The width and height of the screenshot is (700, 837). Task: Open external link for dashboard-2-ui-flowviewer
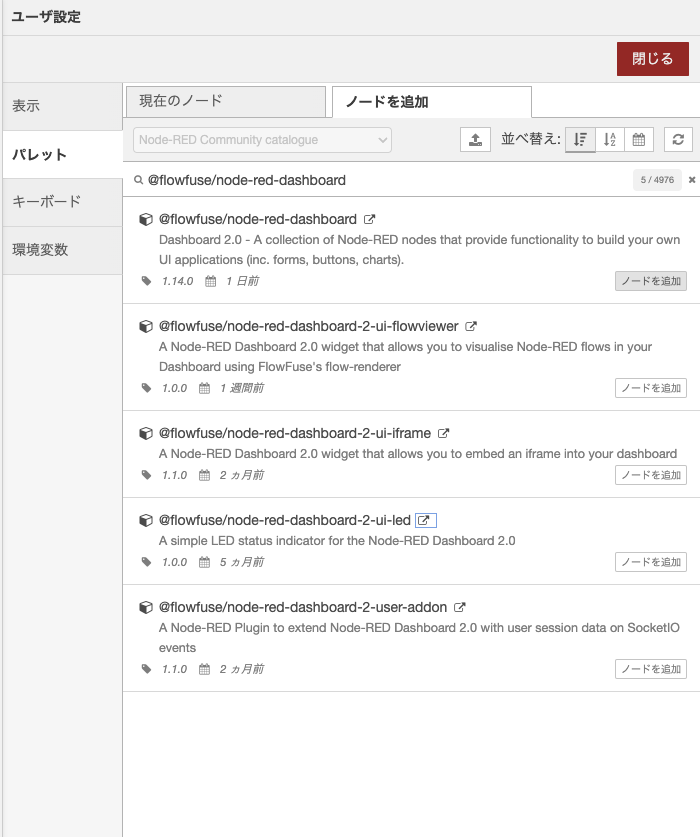tap(471, 326)
